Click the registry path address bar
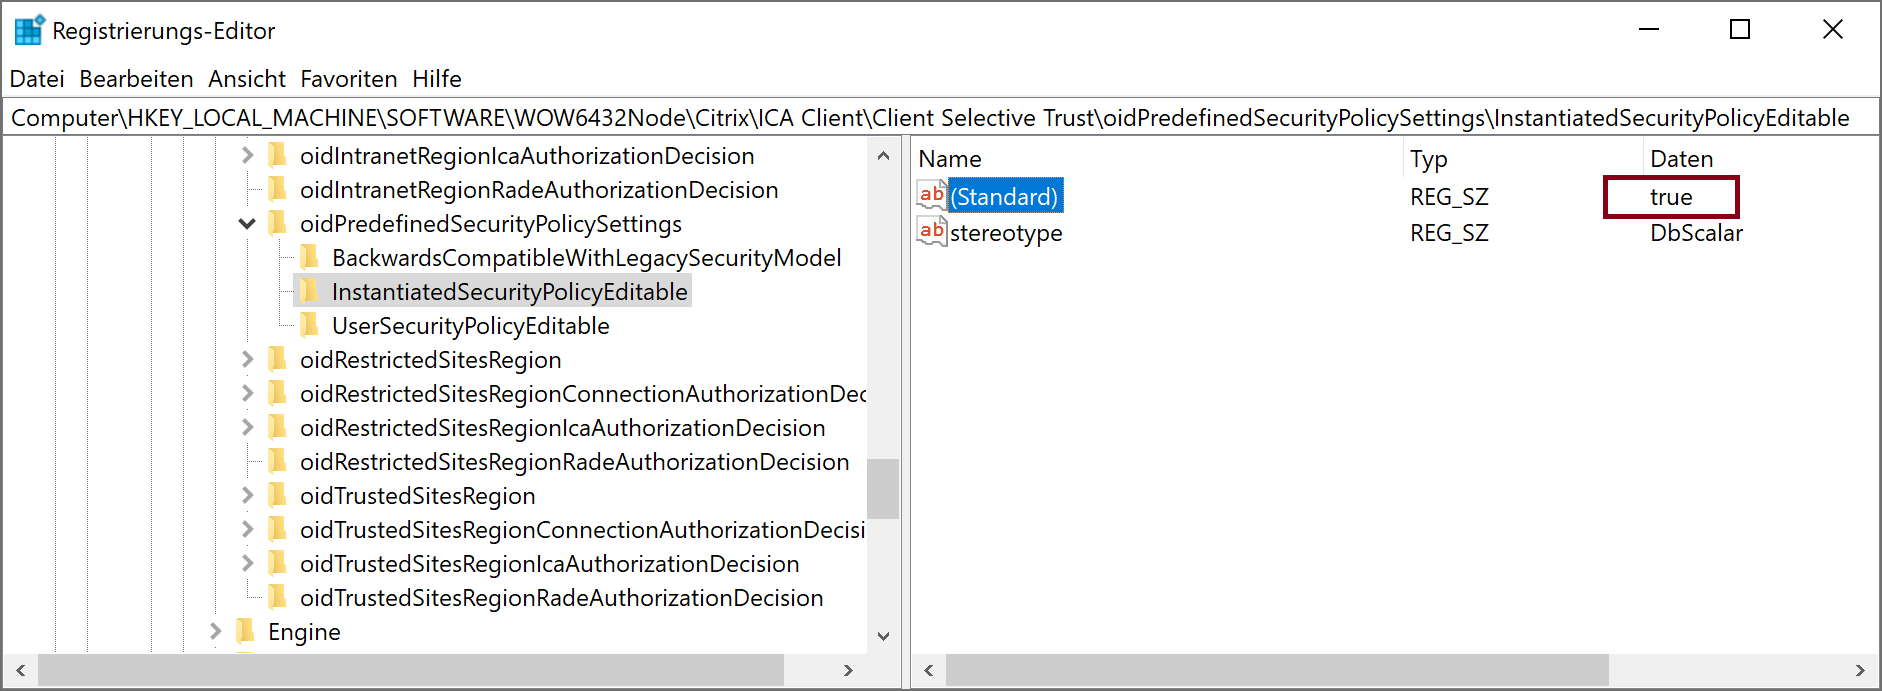This screenshot has height=691, width=1882. point(930,118)
